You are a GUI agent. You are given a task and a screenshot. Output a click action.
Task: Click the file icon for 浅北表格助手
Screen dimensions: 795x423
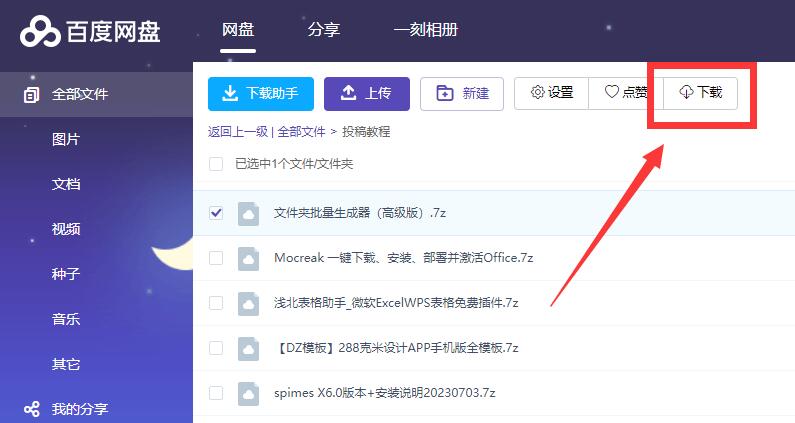tap(248, 303)
